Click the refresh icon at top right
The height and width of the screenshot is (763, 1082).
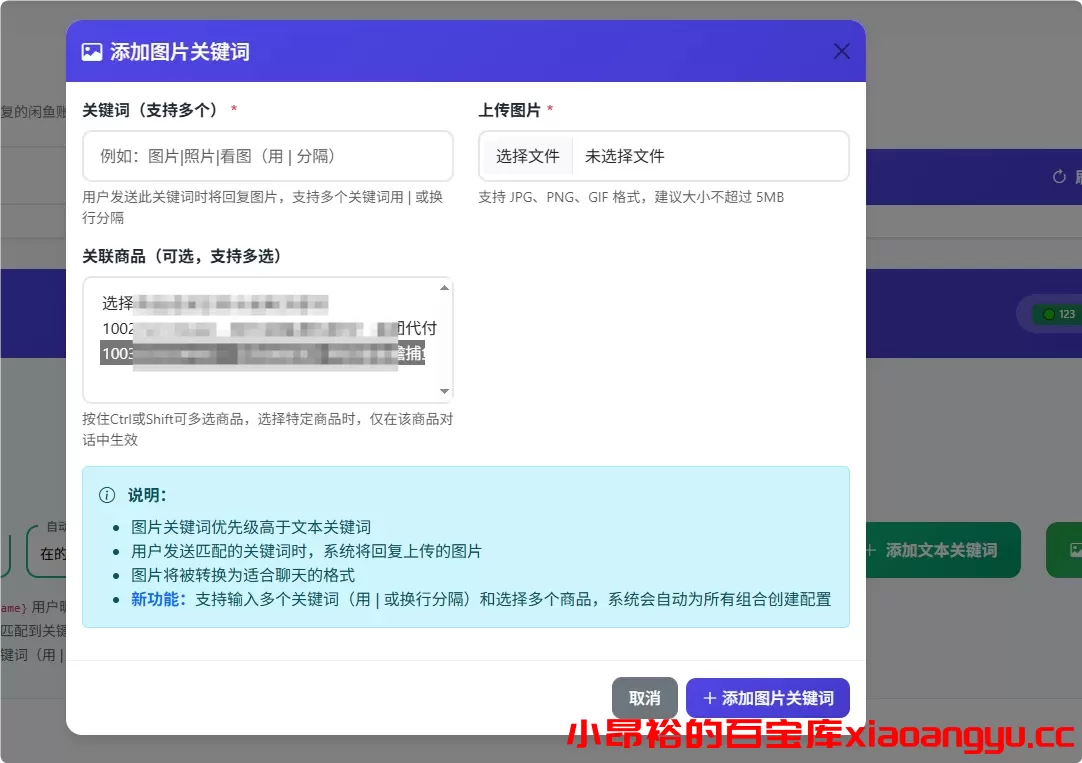1059,177
